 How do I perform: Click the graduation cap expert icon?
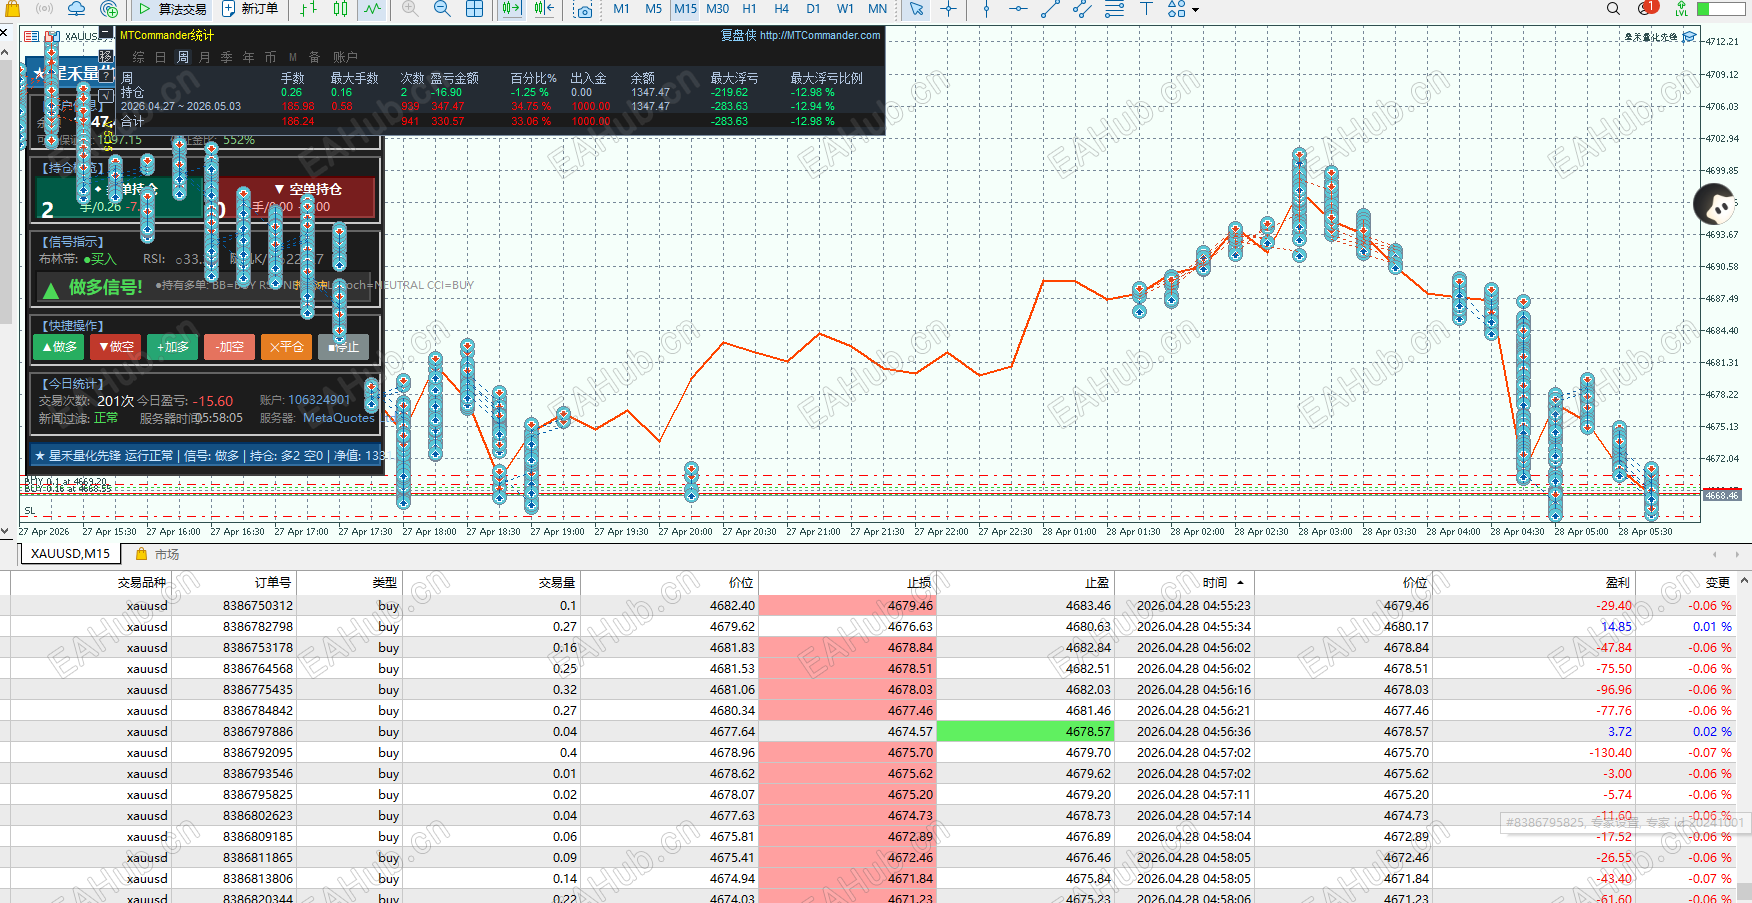[x=1690, y=37]
